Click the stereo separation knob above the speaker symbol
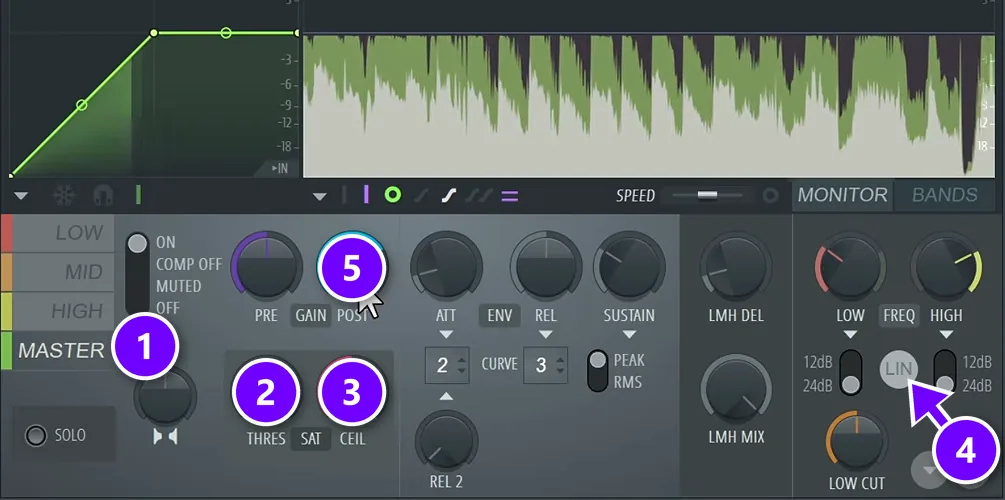Screen dimensions: 1005x500 pyautogui.click(x=165, y=396)
